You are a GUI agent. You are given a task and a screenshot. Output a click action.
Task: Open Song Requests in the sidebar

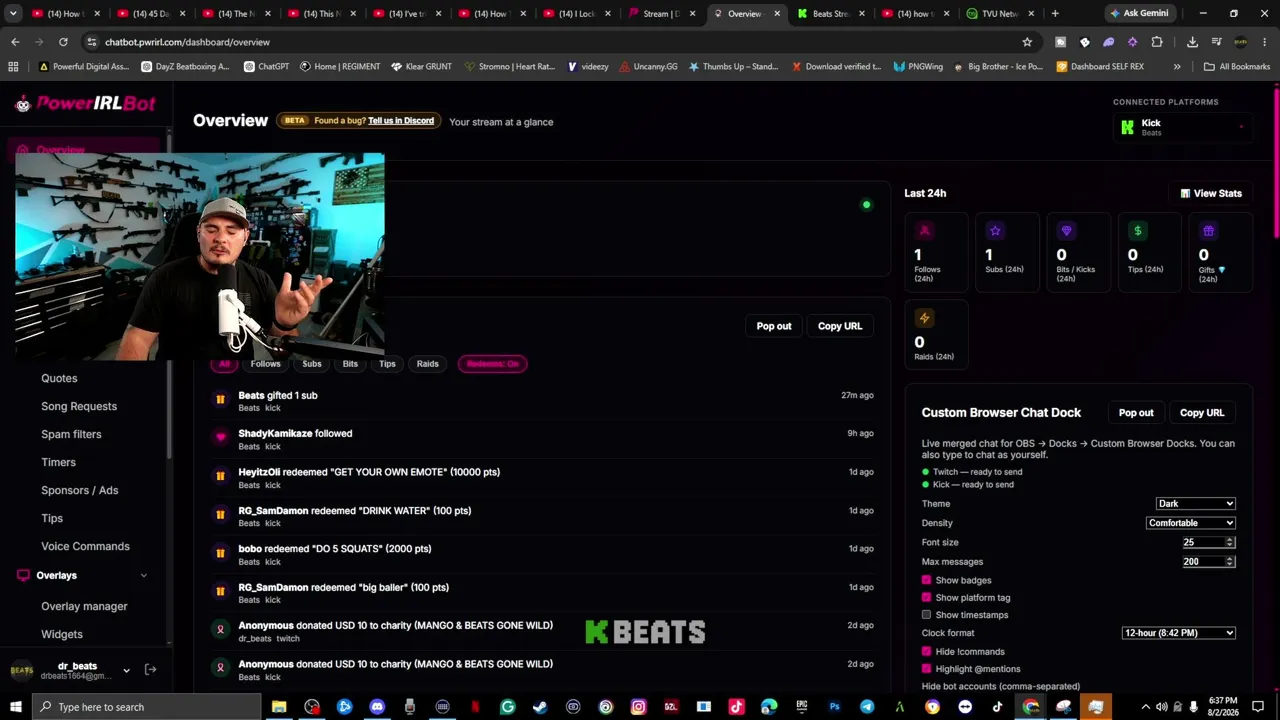pos(79,406)
